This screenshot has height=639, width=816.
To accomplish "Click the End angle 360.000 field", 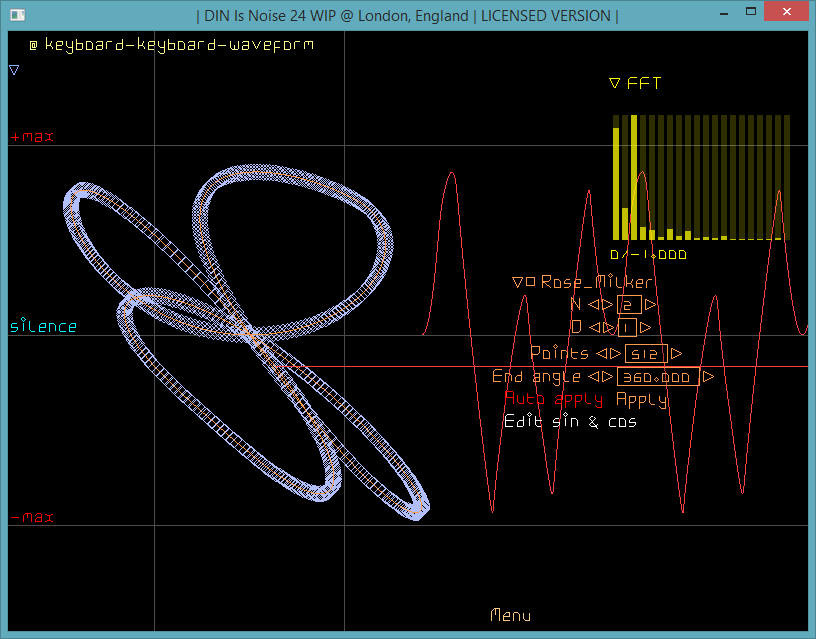I will click(x=657, y=377).
